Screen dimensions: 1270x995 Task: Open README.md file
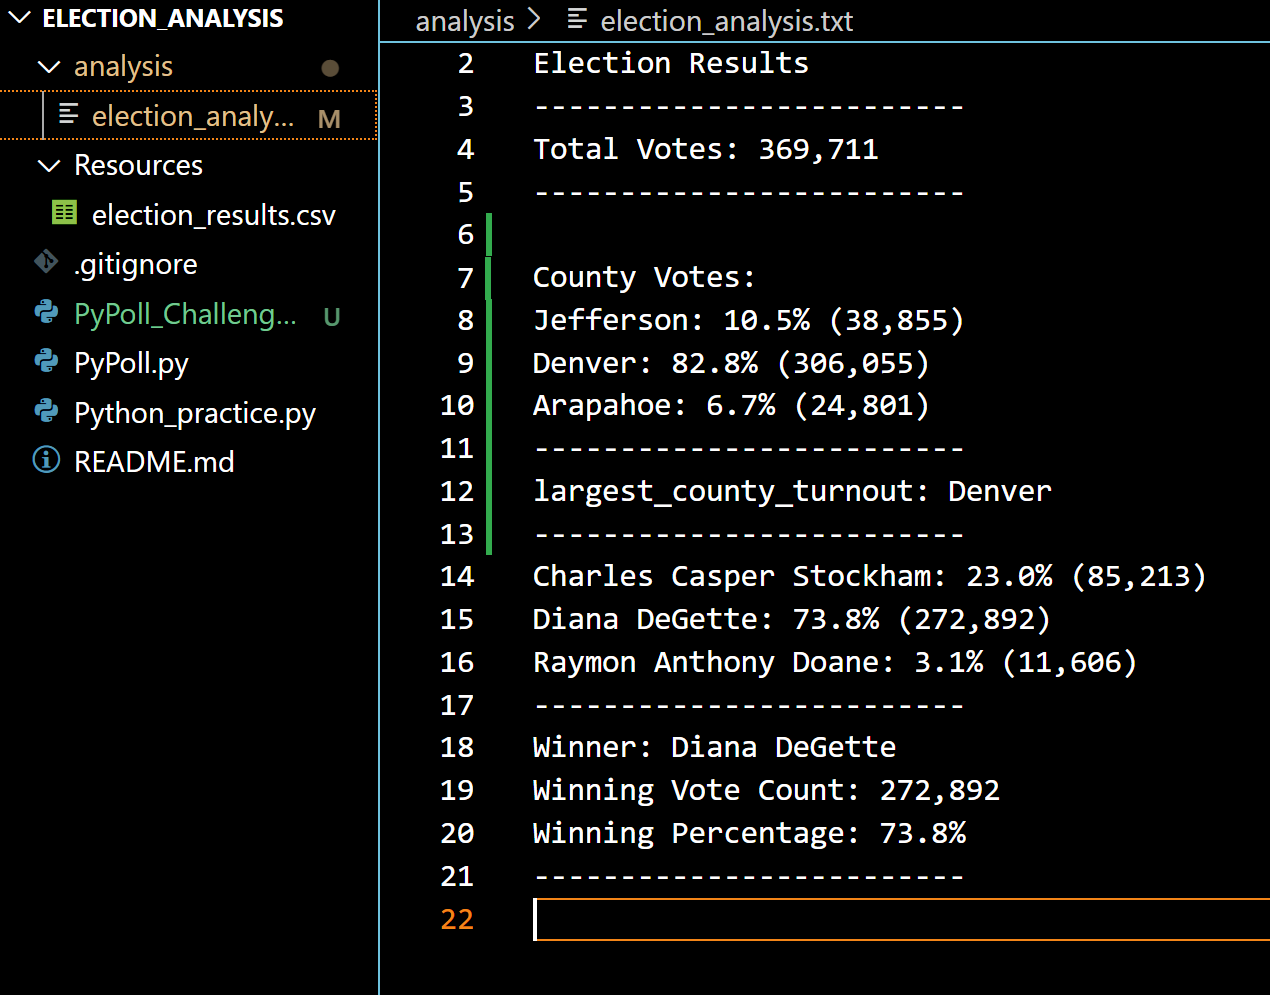(154, 462)
